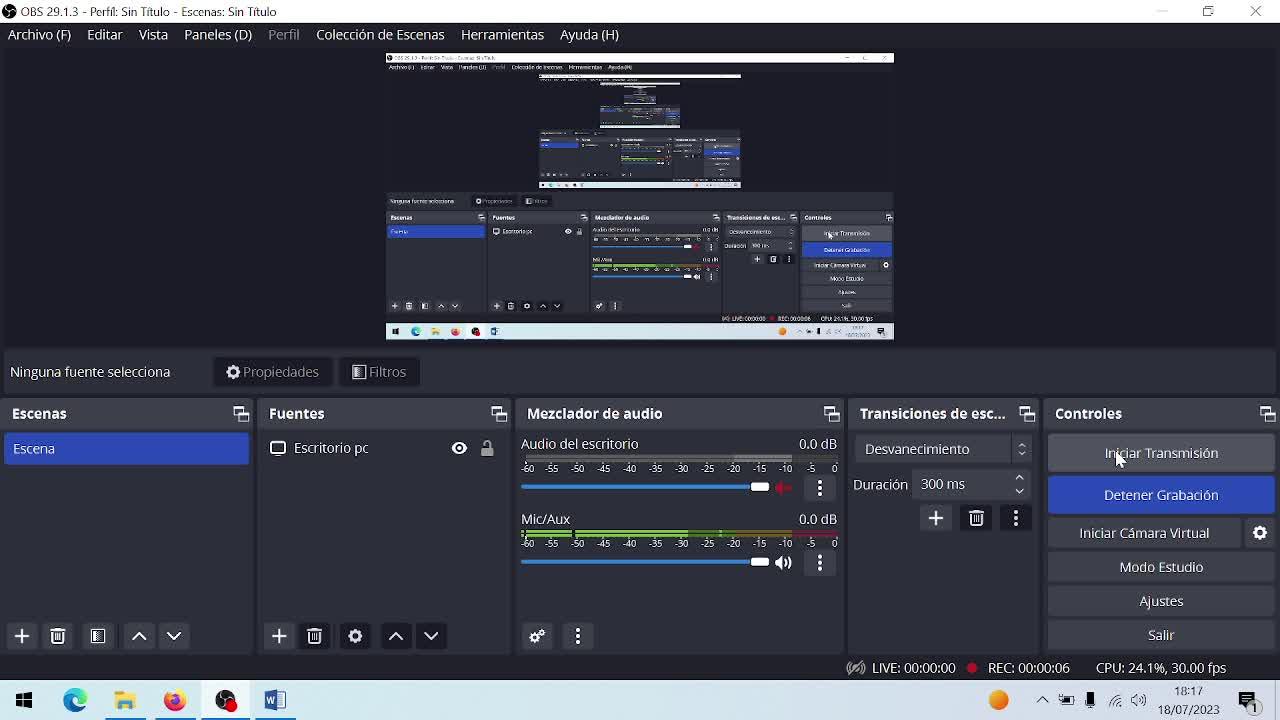The height and width of the screenshot is (720, 1280).
Task: Start the virtual camera
Action: [x=1144, y=533]
